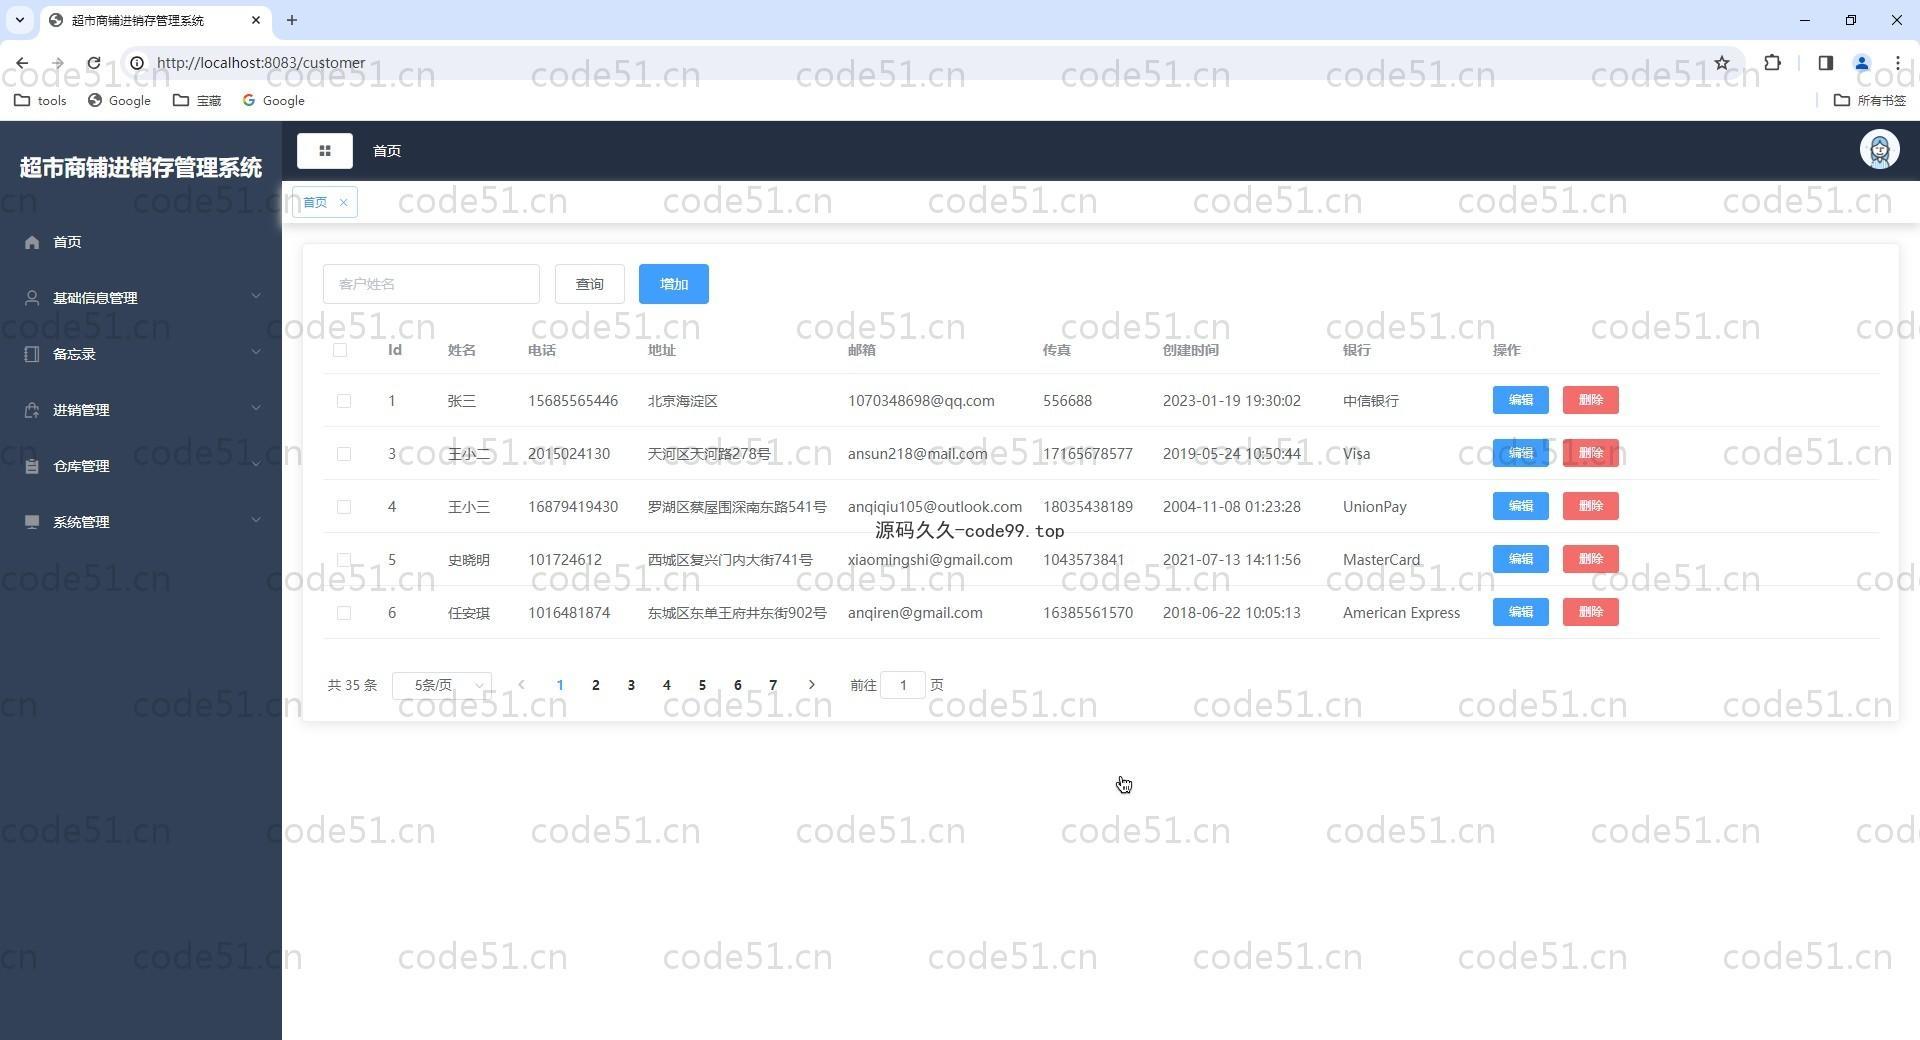Open the 宝藏 bookmarks folder
Image resolution: width=1920 pixels, height=1040 pixels.
click(x=197, y=101)
